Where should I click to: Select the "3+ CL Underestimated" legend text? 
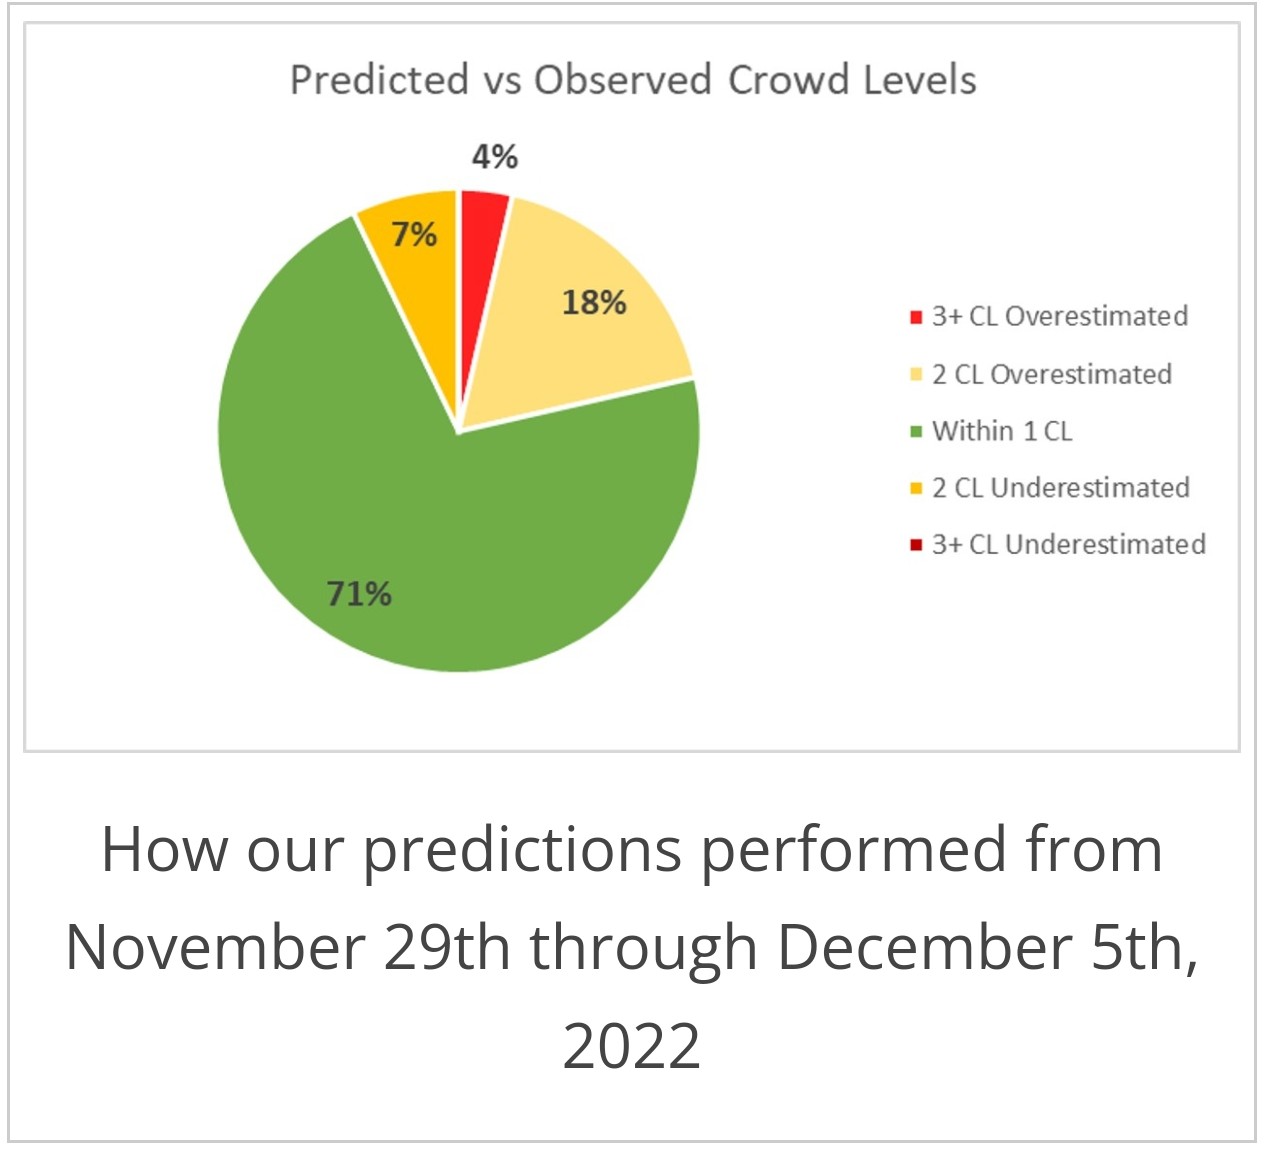coord(1068,545)
